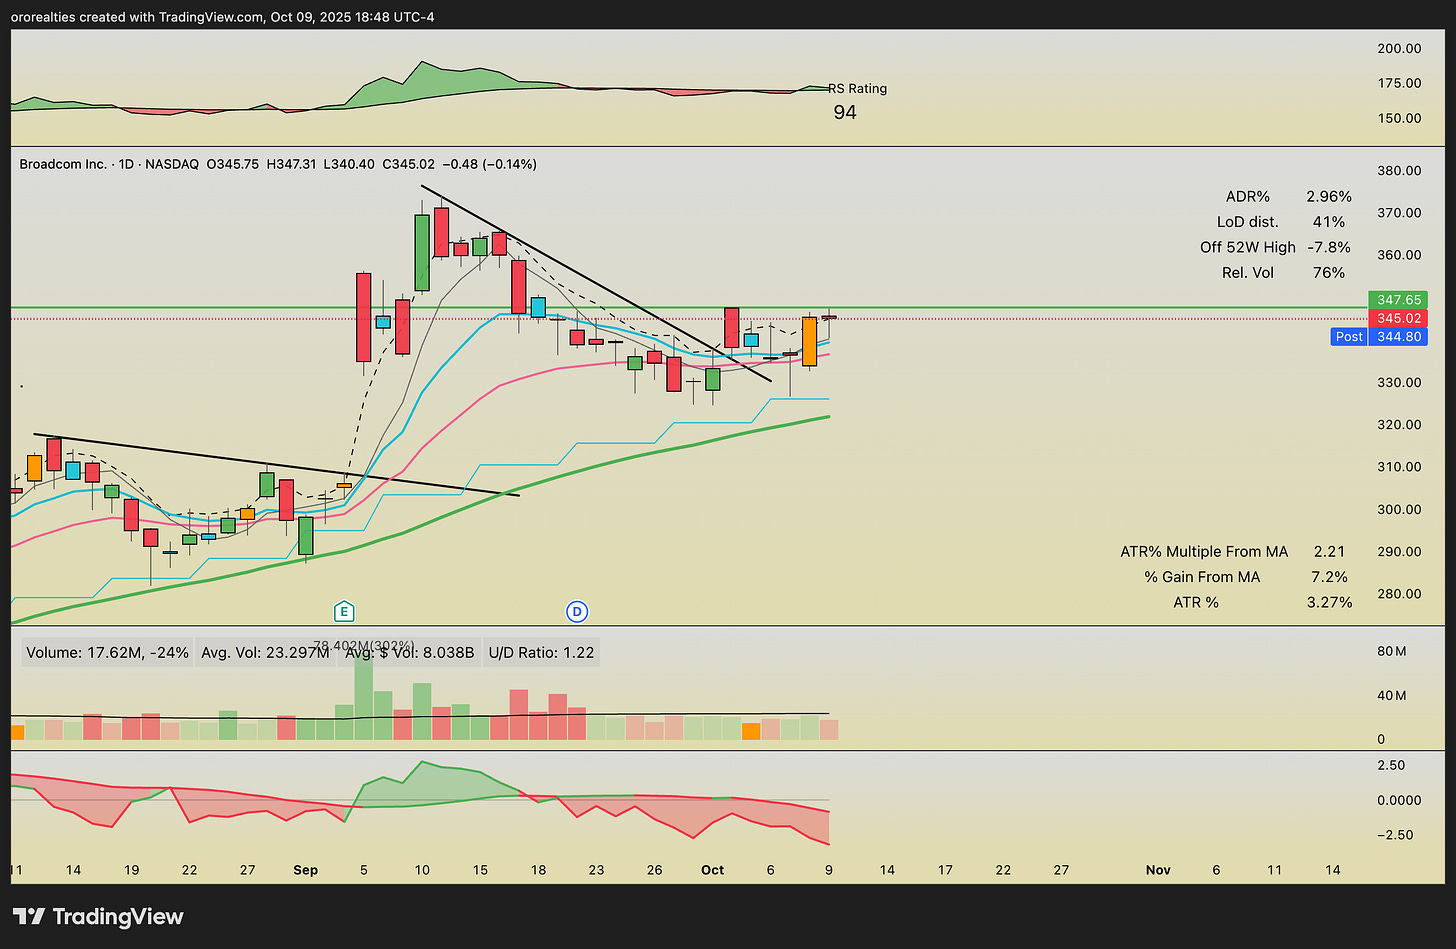1456x949 pixels.
Task: Click the TradingView logo at bottom left
Action: (x=98, y=916)
